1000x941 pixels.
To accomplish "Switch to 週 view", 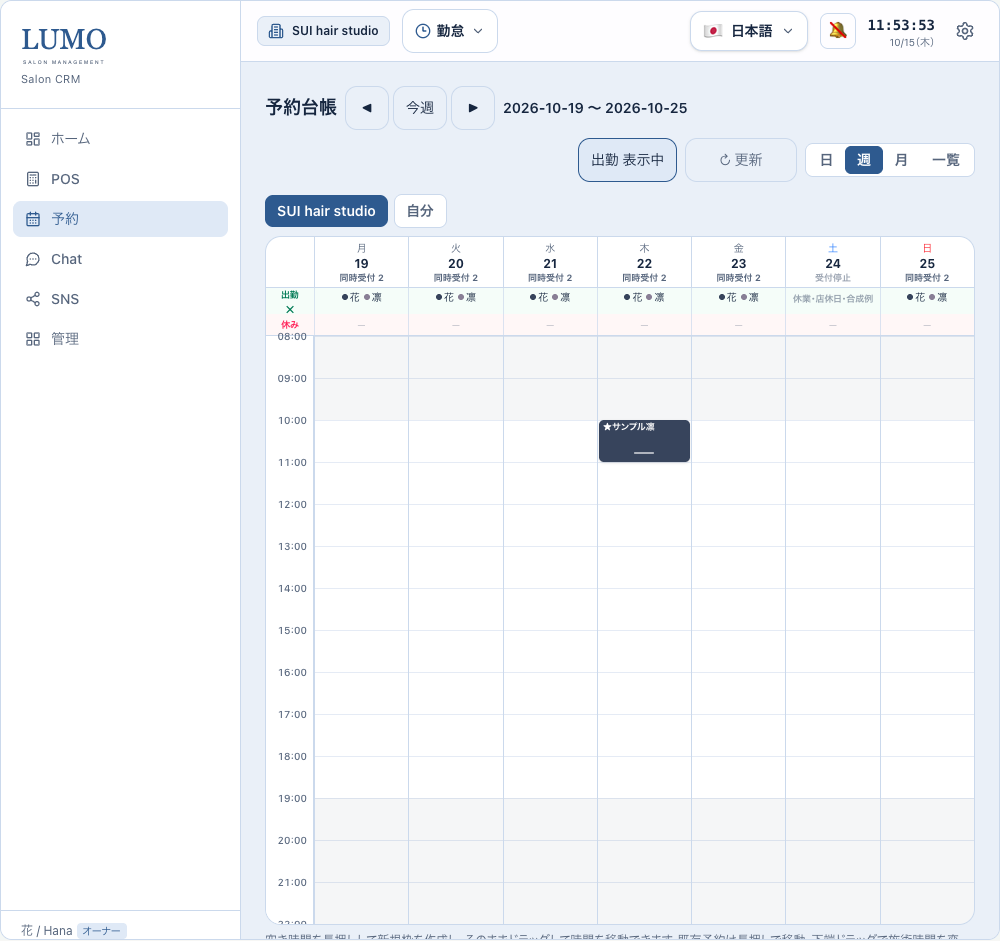I will [864, 160].
